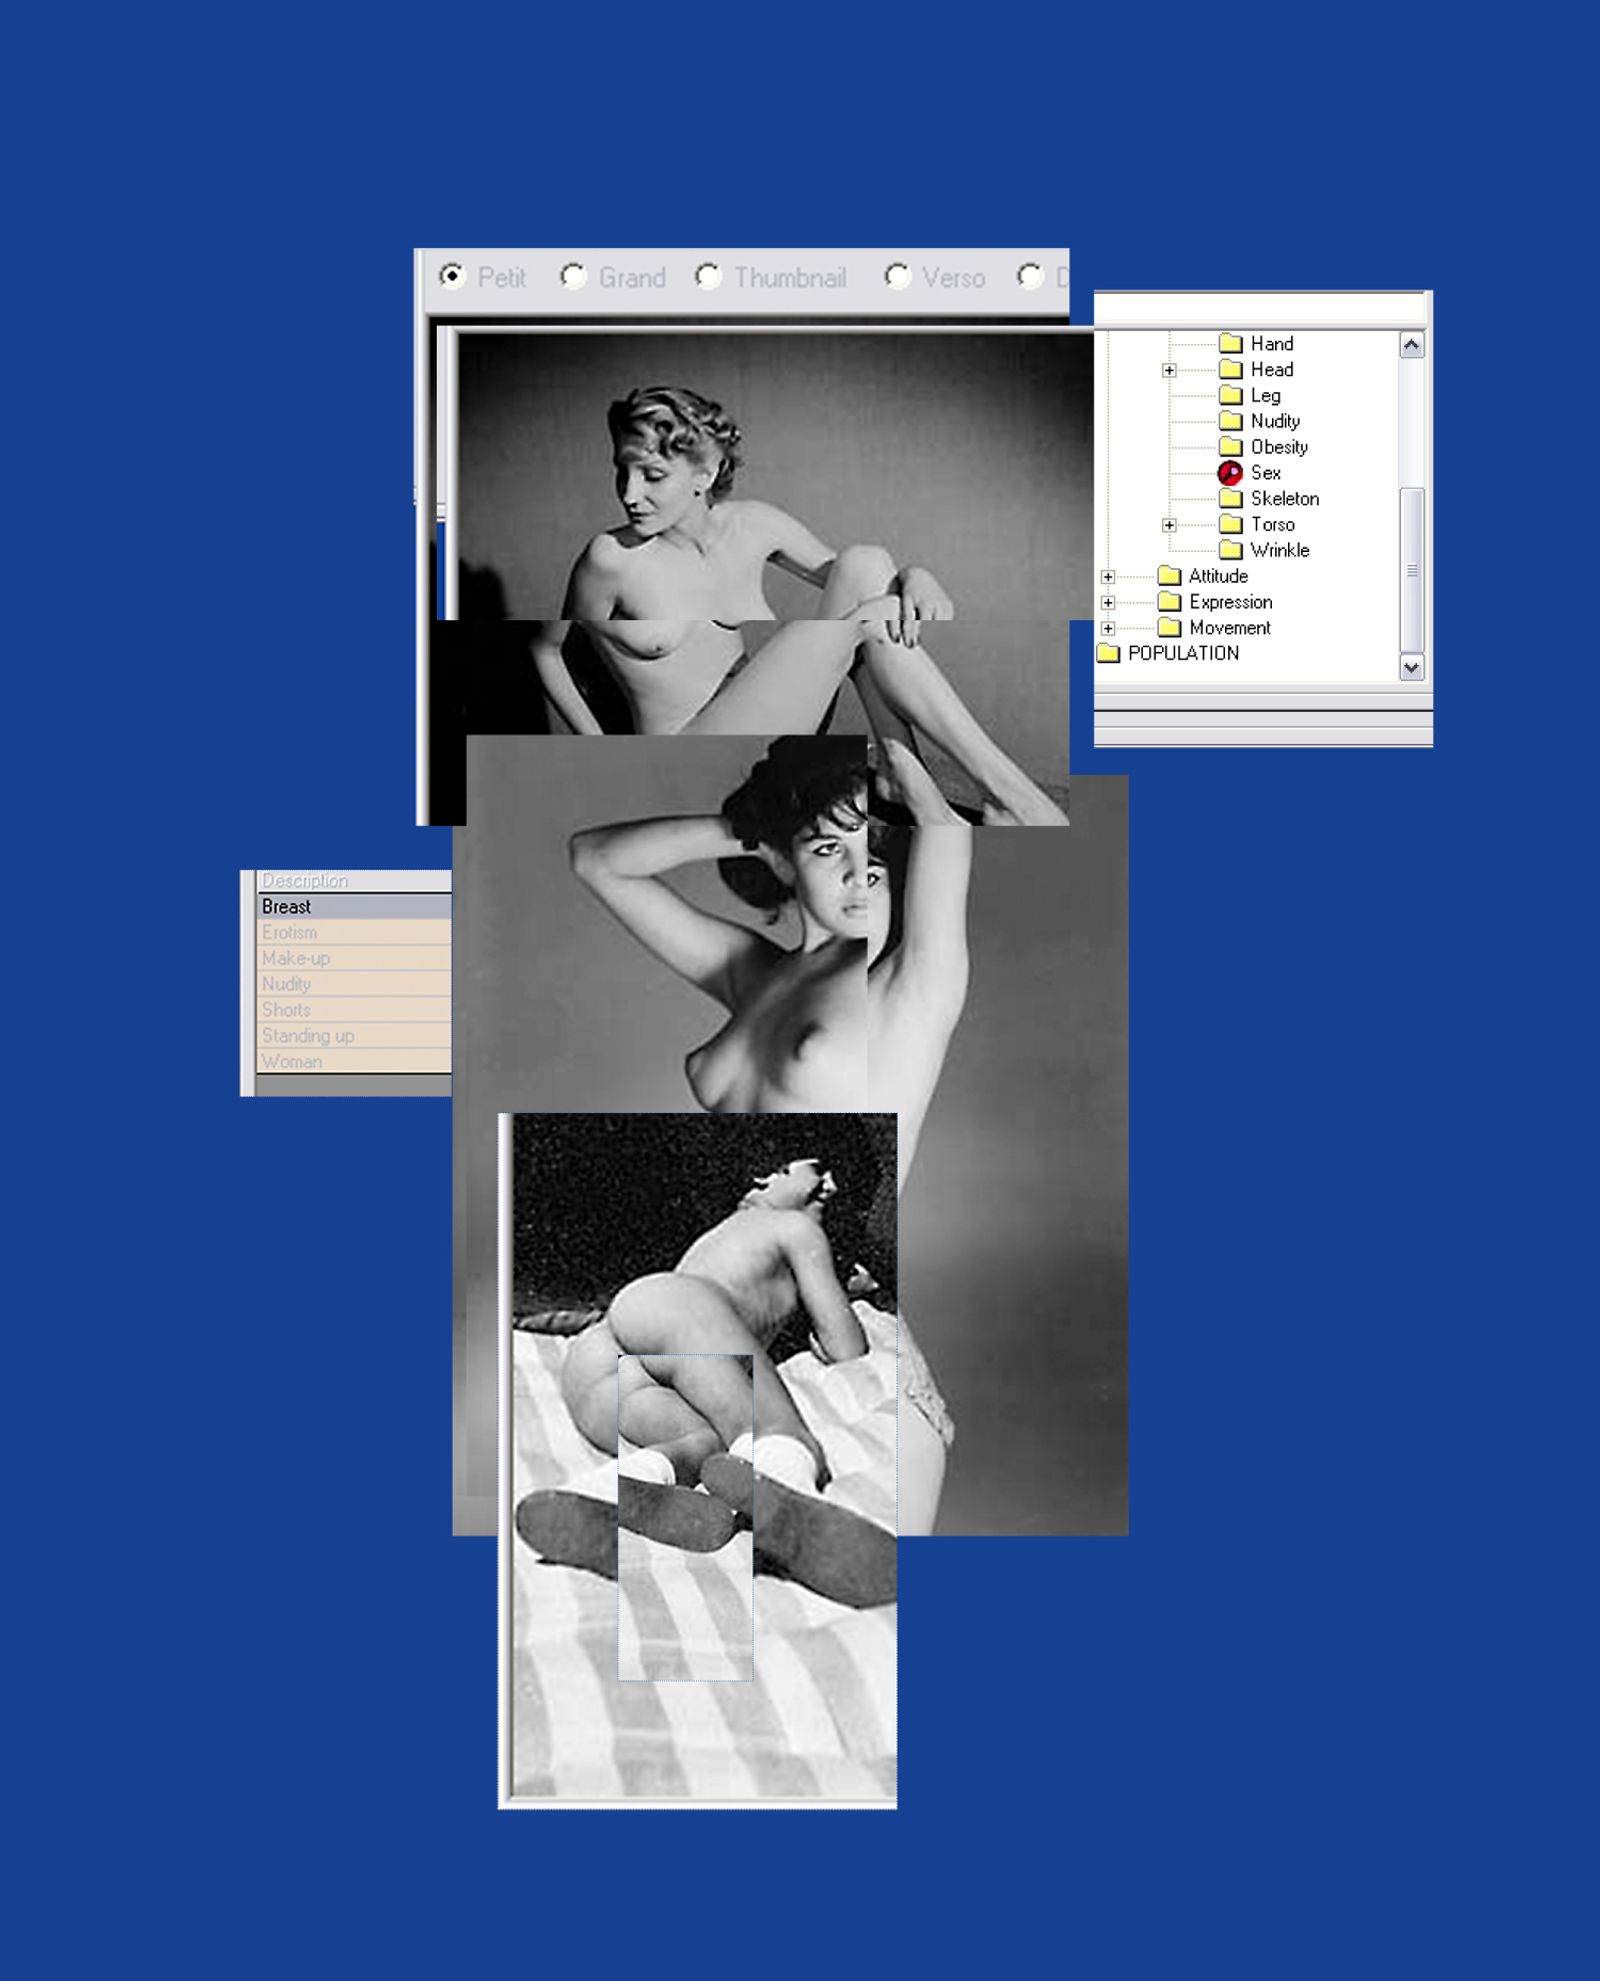Viewport: 1600px width, 1981px height.
Task: Expand the Attitude category node
Action: 1108,577
